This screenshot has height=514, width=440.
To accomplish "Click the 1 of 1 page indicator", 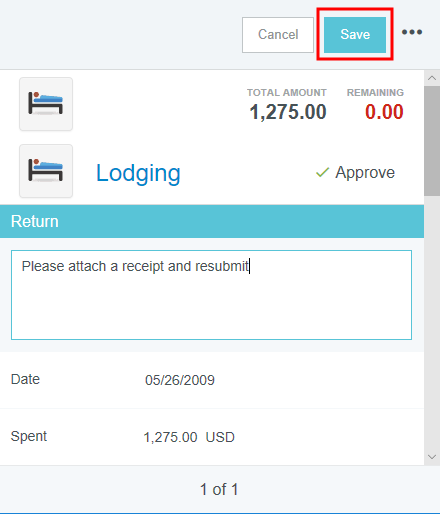I will [219, 489].
